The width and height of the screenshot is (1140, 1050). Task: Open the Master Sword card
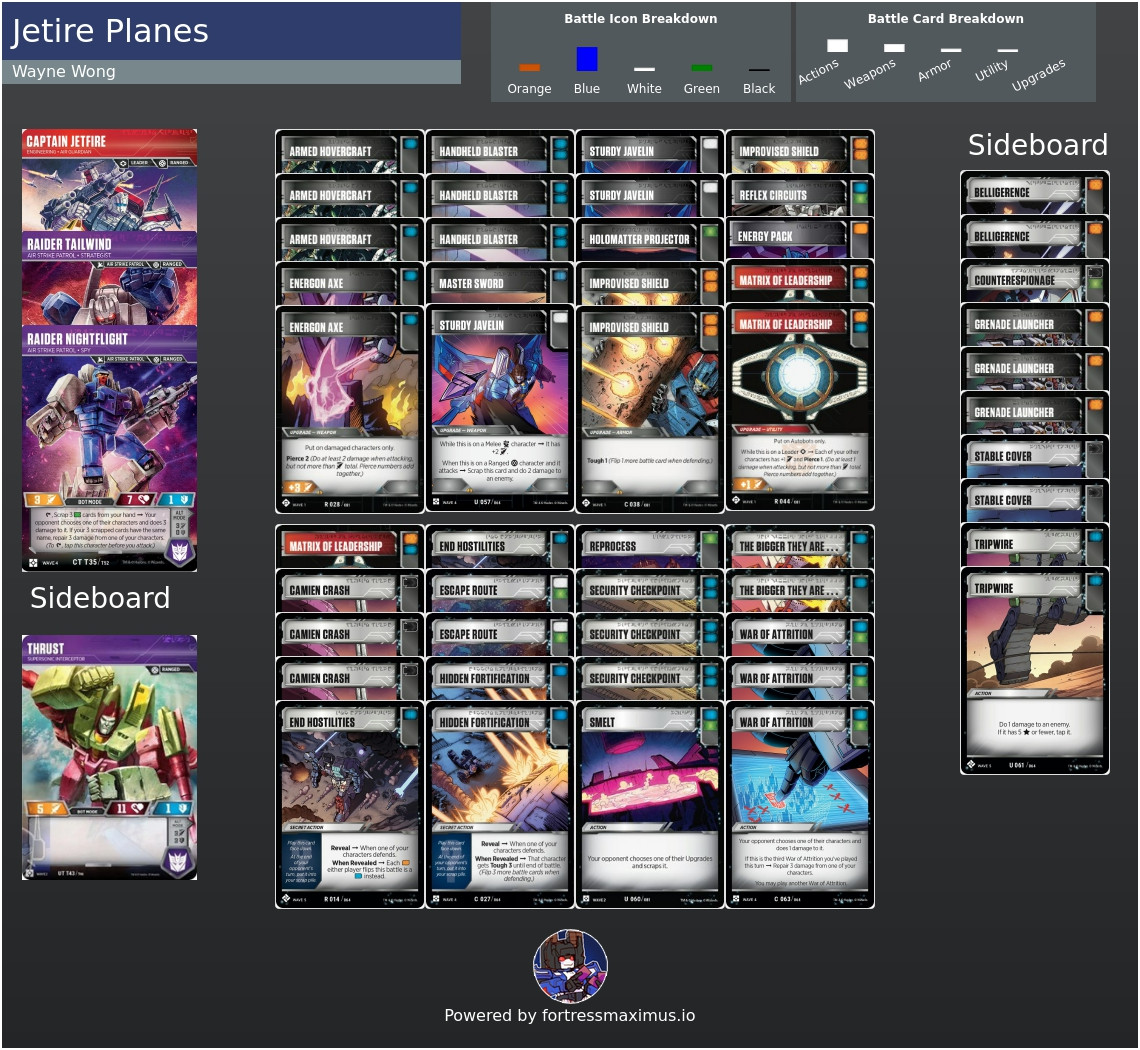(x=499, y=284)
